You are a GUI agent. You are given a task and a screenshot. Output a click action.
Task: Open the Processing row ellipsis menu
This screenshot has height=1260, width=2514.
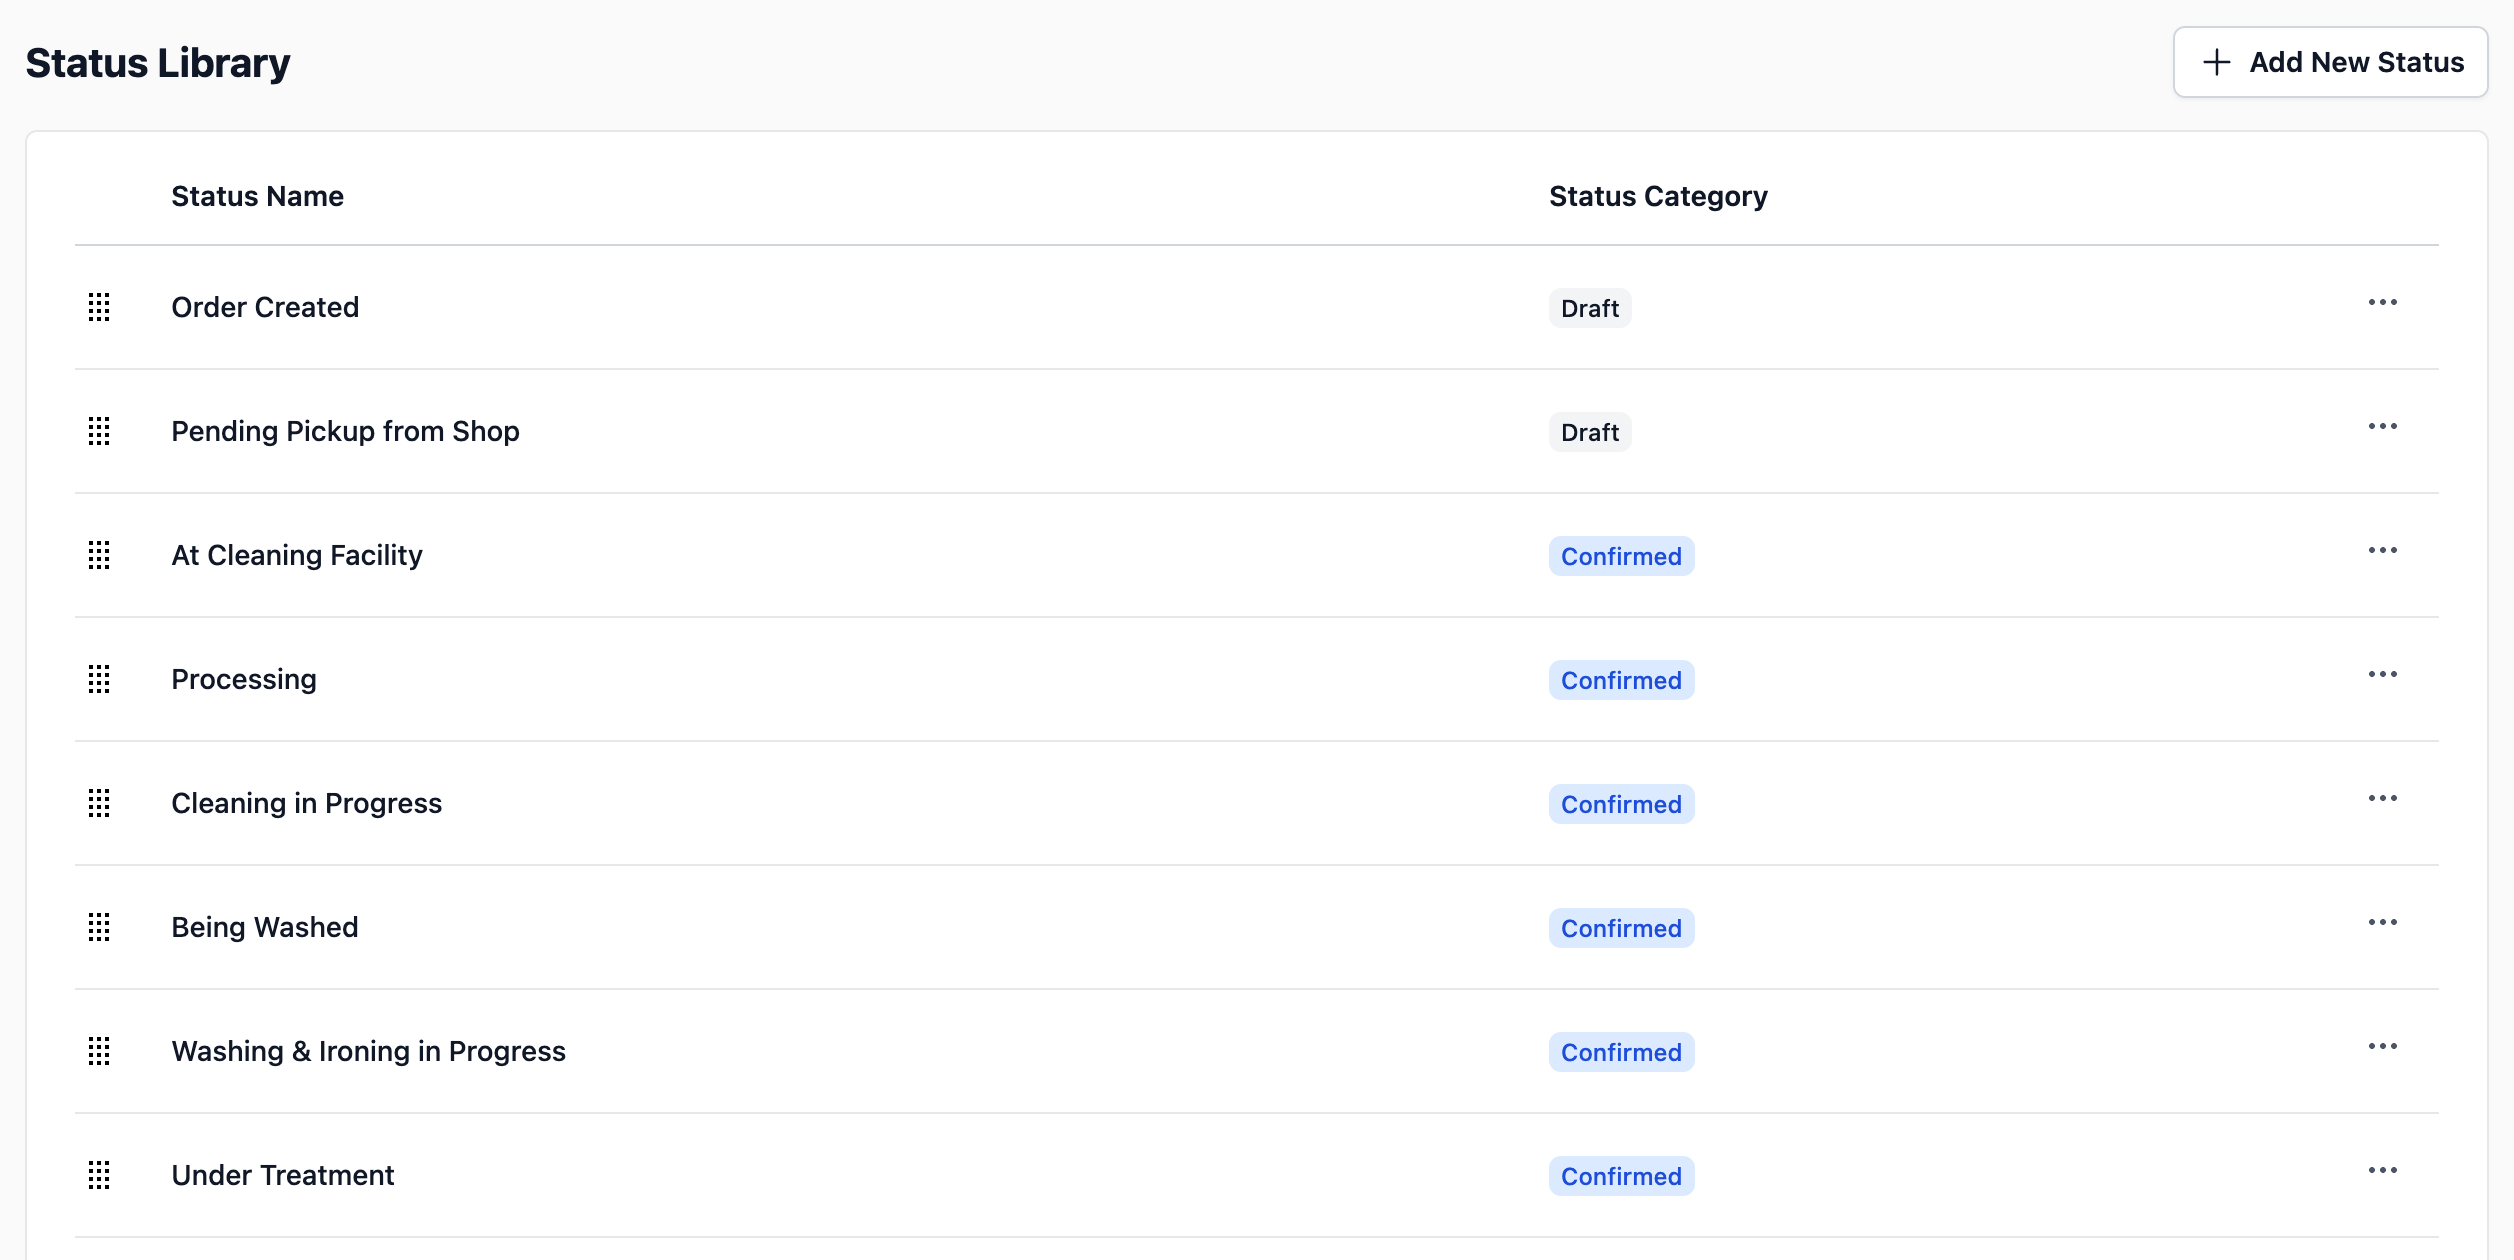point(2382,674)
